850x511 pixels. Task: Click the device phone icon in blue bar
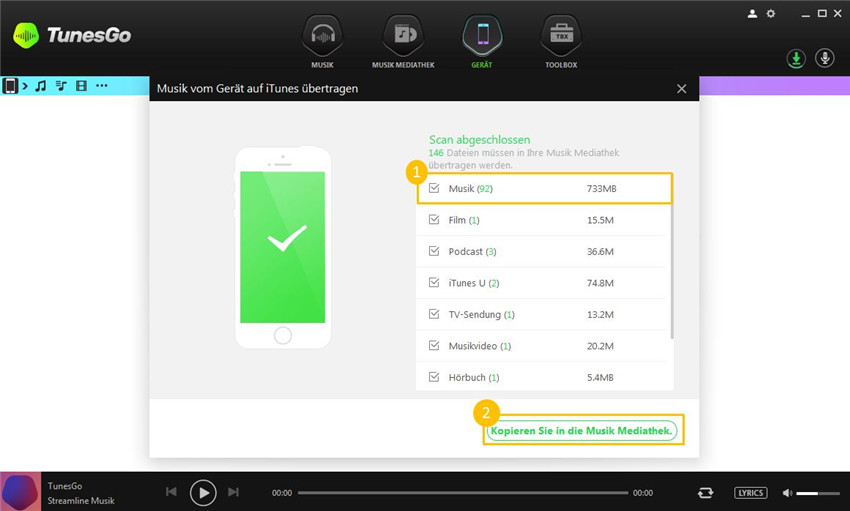(x=10, y=86)
